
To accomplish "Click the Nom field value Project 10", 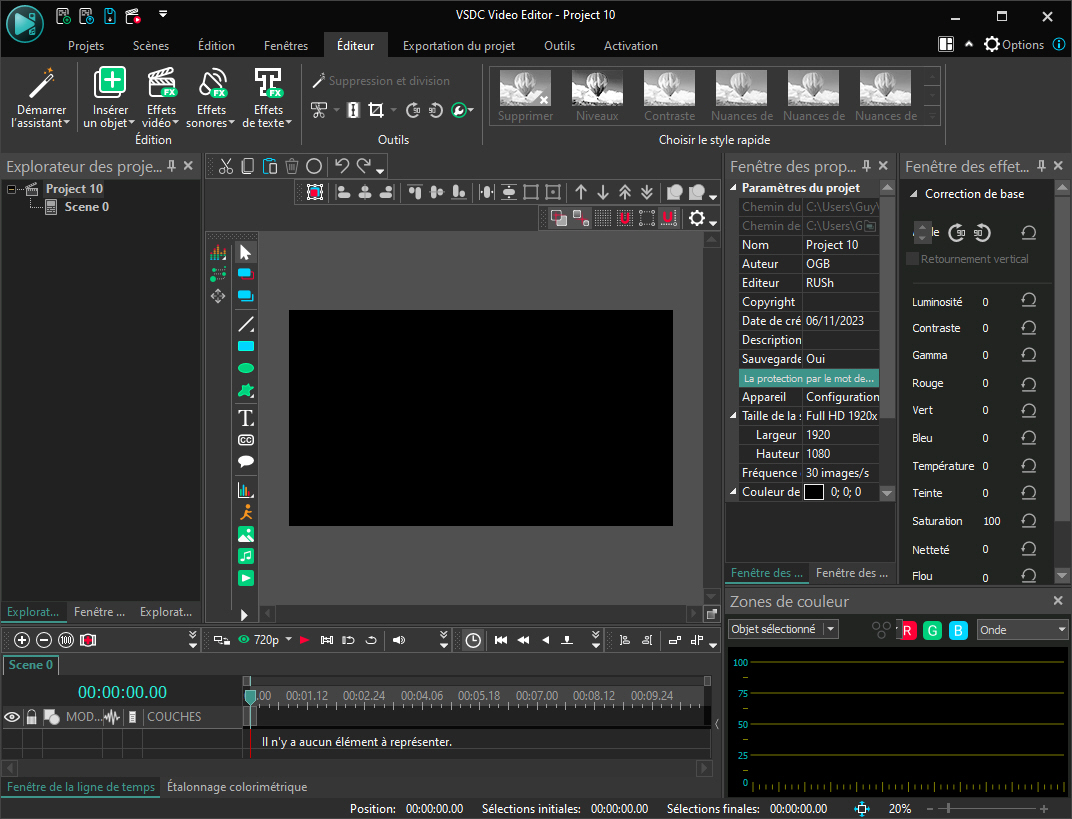I will click(x=841, y=245).
